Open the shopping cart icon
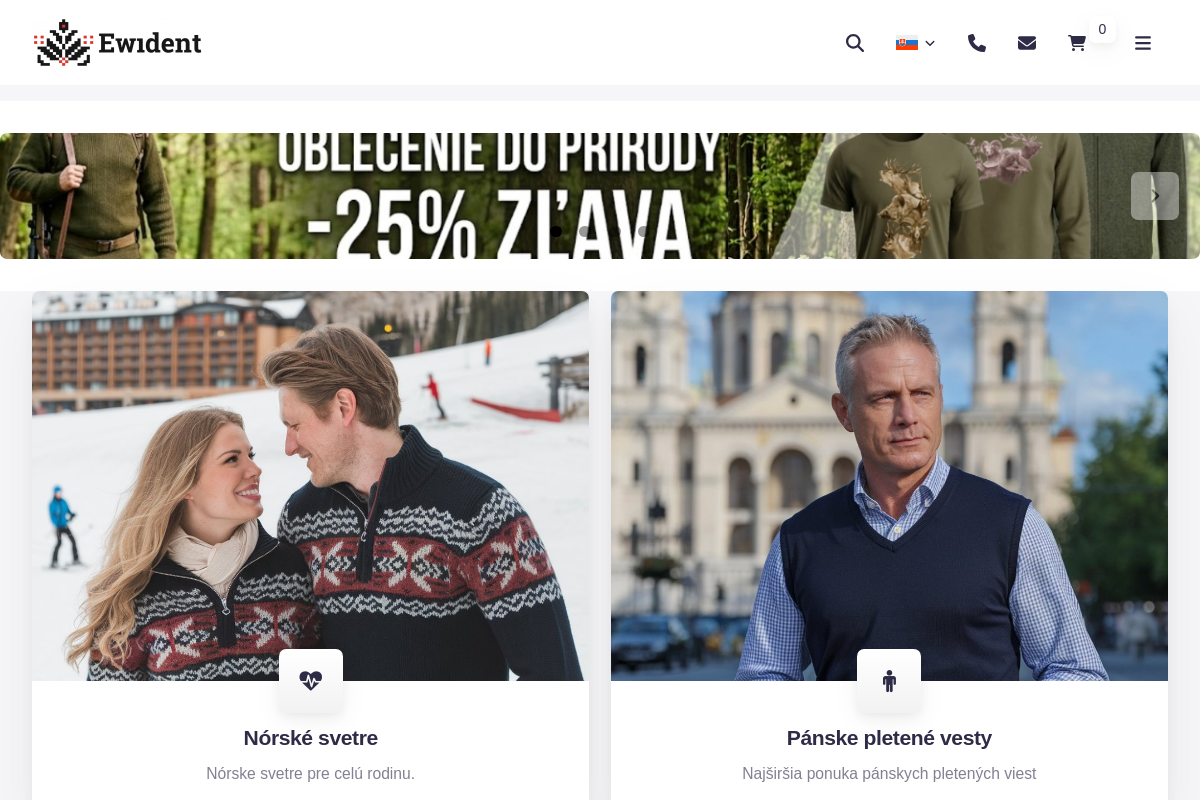1200x800 pixels. [x=1077, y=43]
